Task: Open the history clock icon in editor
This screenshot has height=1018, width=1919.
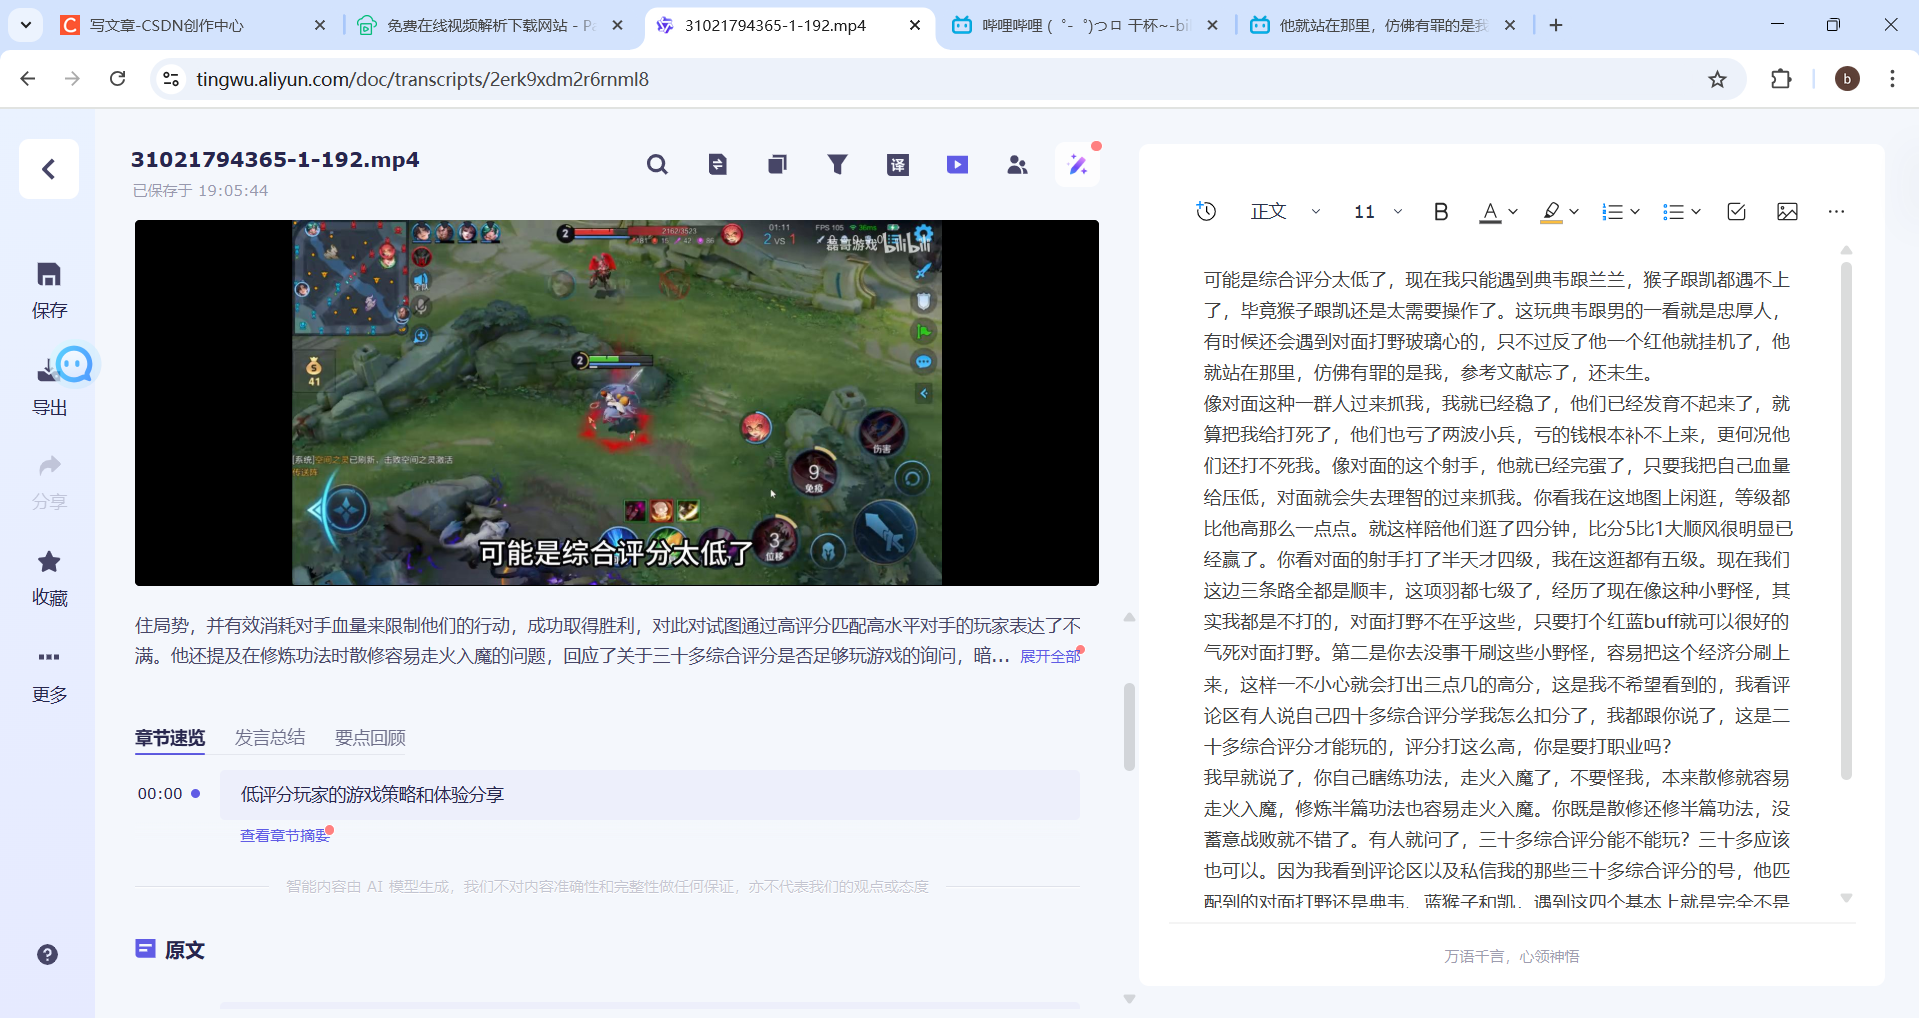Action: pyautogui.click(x=1207, y=211)
